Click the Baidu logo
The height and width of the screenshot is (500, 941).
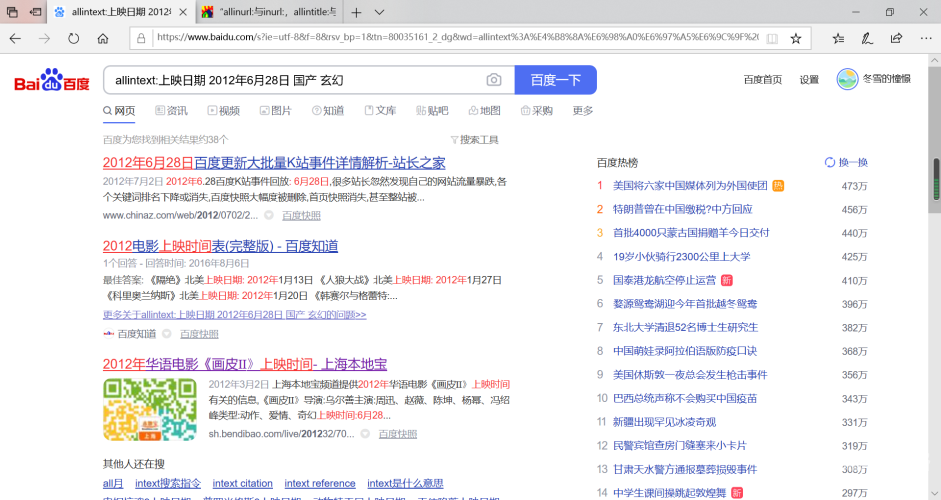[x=52, y=80]
